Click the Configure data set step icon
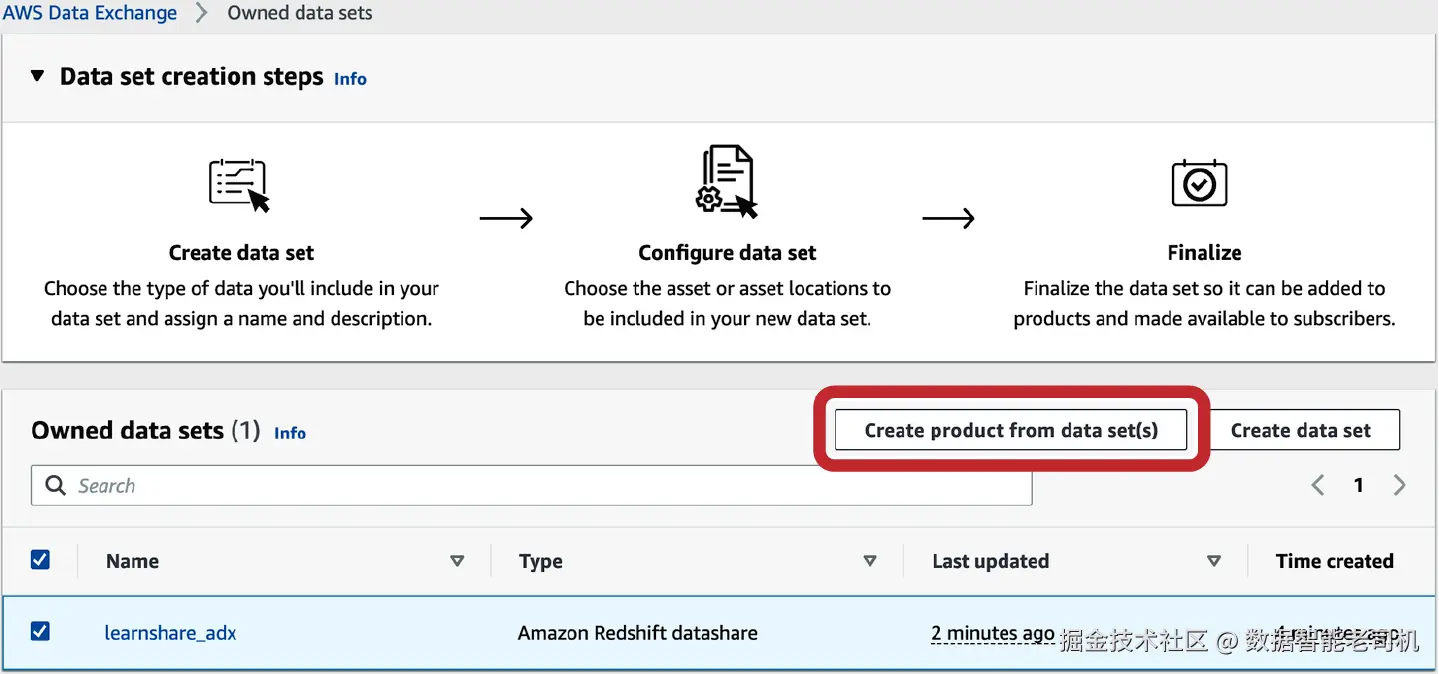The width and height of the screenshot is (1439, 674). coord(727,181)
